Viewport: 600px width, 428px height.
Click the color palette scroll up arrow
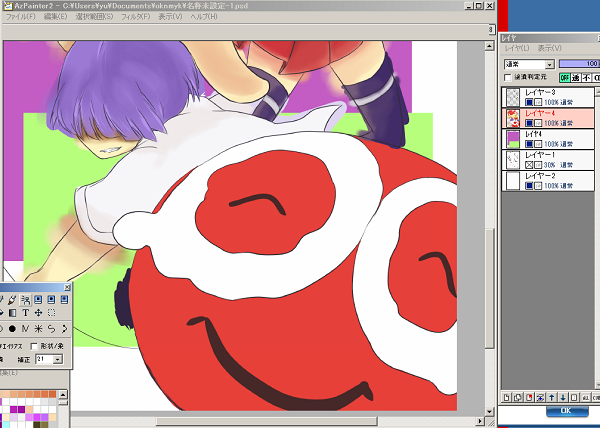pyautogui.click(x=63, y=394)
